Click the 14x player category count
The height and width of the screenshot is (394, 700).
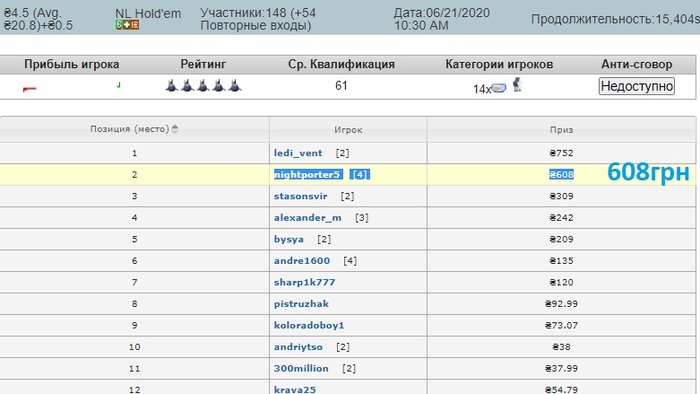[x=482, y=89]
